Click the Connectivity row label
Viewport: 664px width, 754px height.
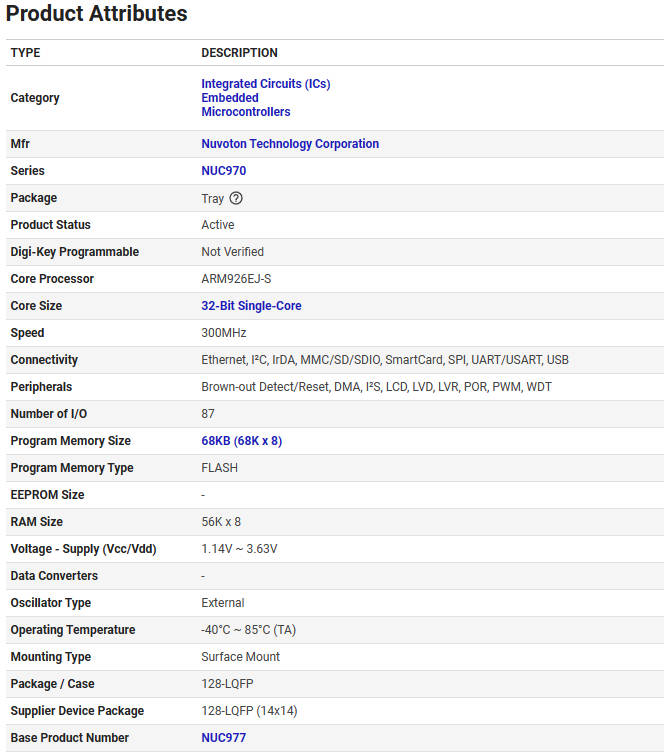click(44, 360)
